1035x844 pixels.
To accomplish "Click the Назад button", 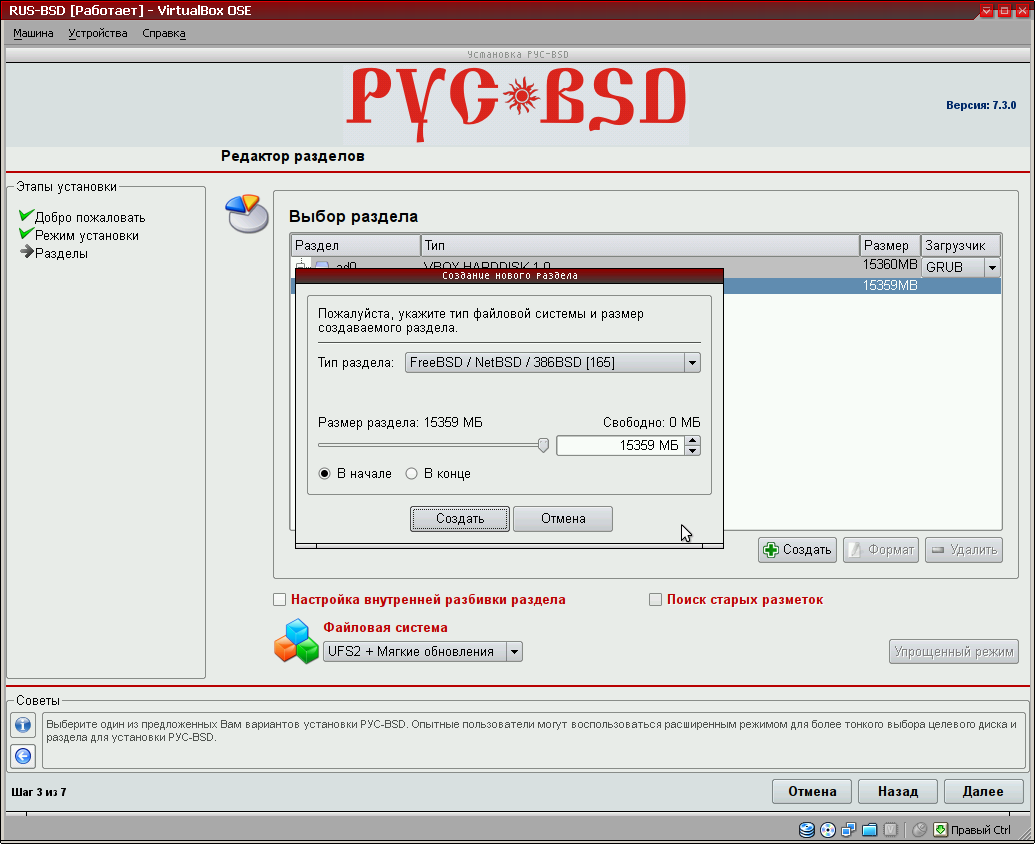I will [898, 791].
